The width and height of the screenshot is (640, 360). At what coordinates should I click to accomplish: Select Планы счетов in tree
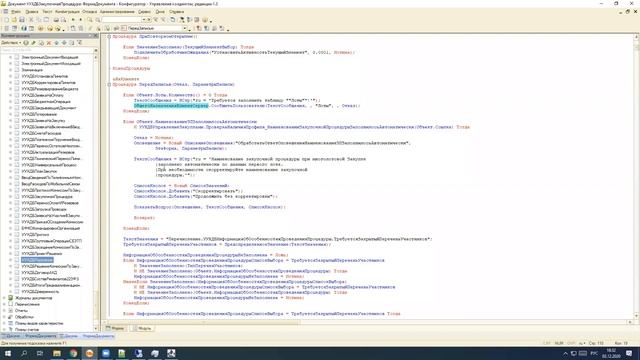click(27, 329)
